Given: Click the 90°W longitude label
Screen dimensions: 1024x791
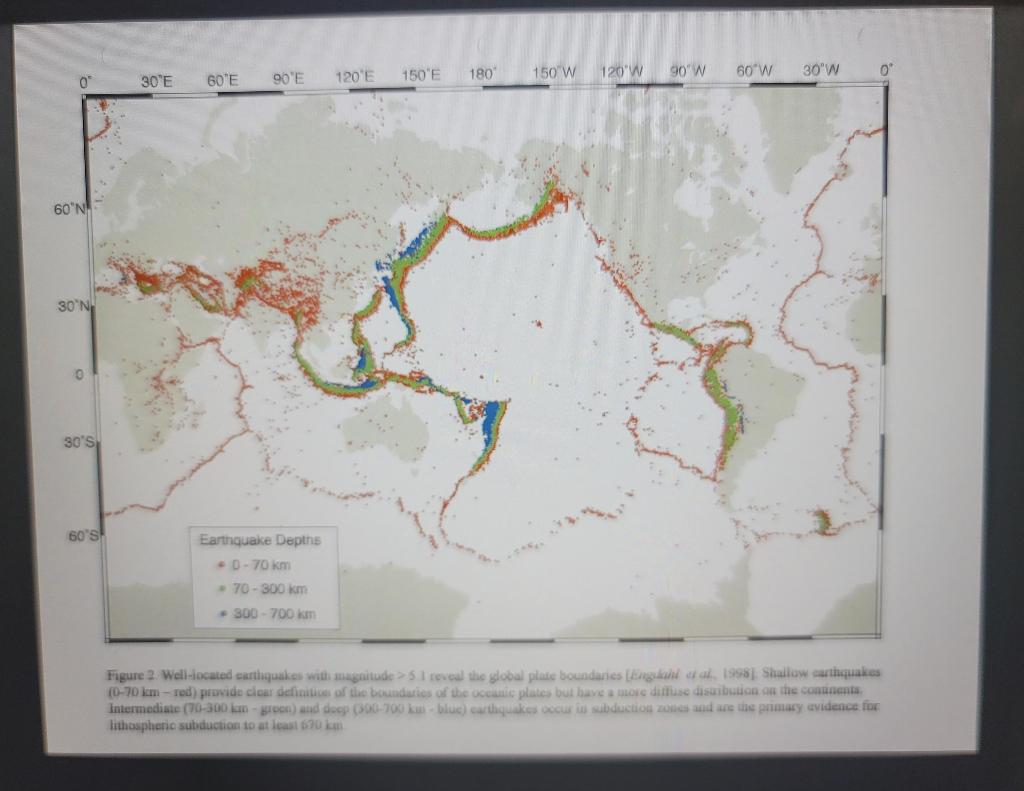Looking at the screenshot, I should (x=688, y=71).
